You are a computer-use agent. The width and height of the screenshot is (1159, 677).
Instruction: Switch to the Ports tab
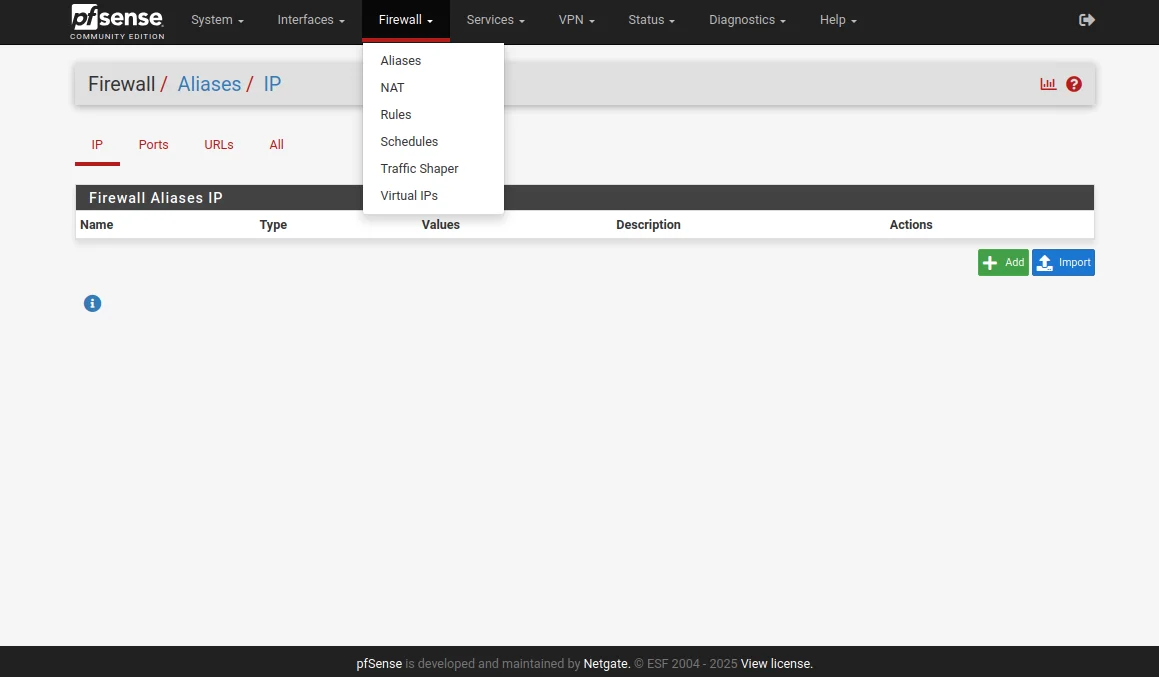click(153, 145)
